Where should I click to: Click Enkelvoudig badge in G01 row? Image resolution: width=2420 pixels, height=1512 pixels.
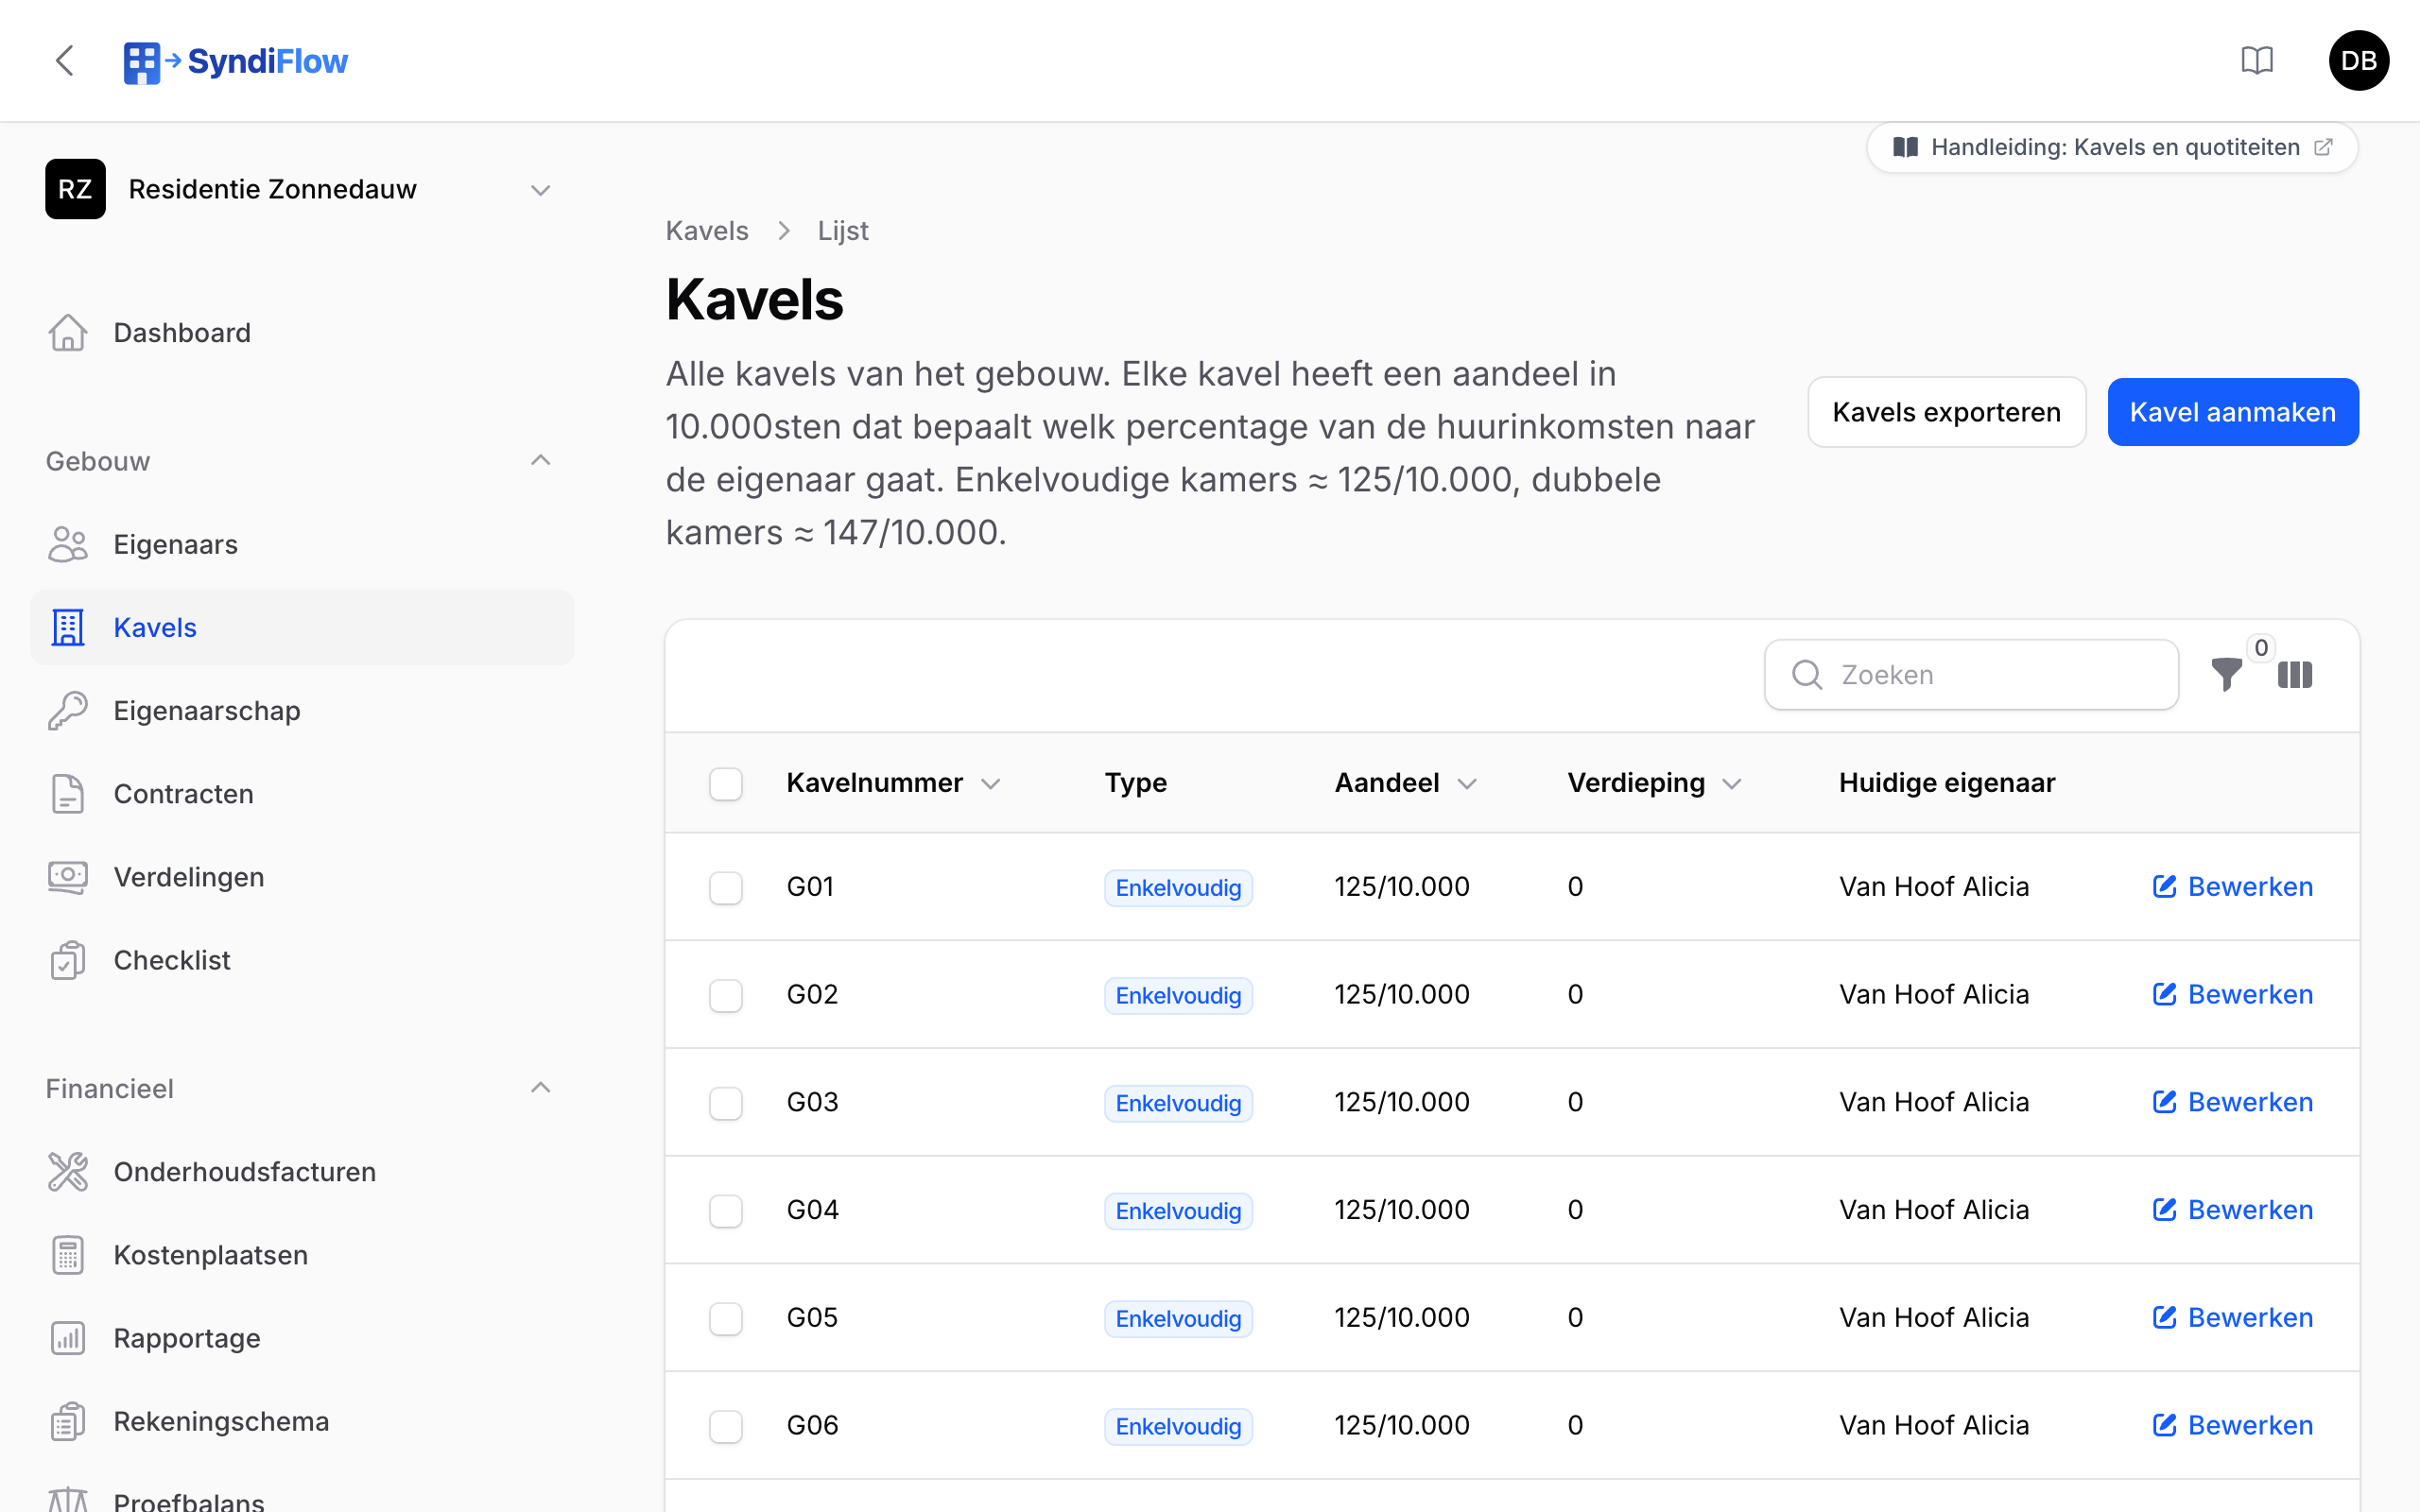tap(1178, 888)
